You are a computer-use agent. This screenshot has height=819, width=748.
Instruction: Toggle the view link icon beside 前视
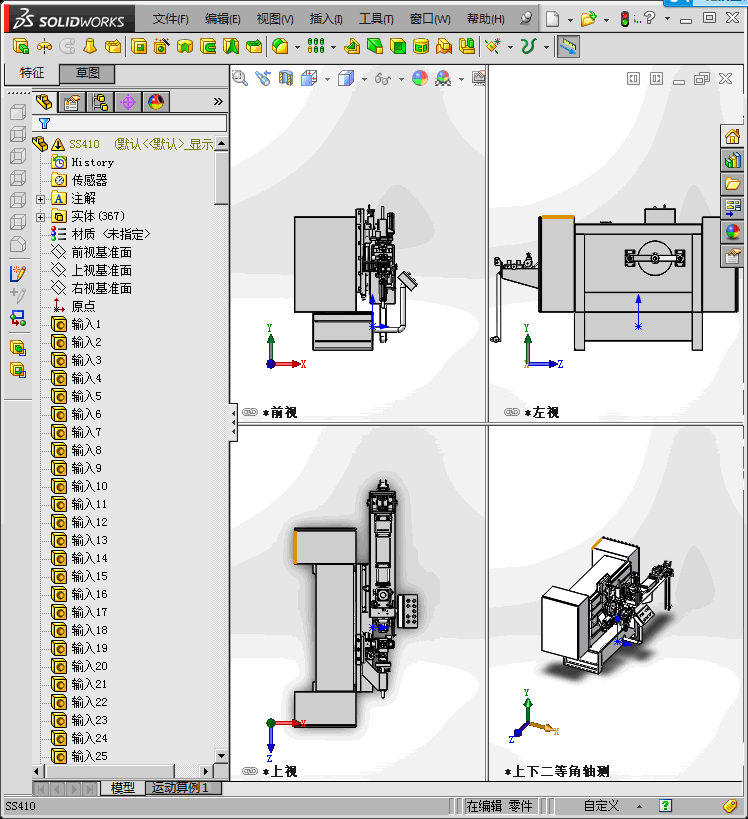(250, 412)
